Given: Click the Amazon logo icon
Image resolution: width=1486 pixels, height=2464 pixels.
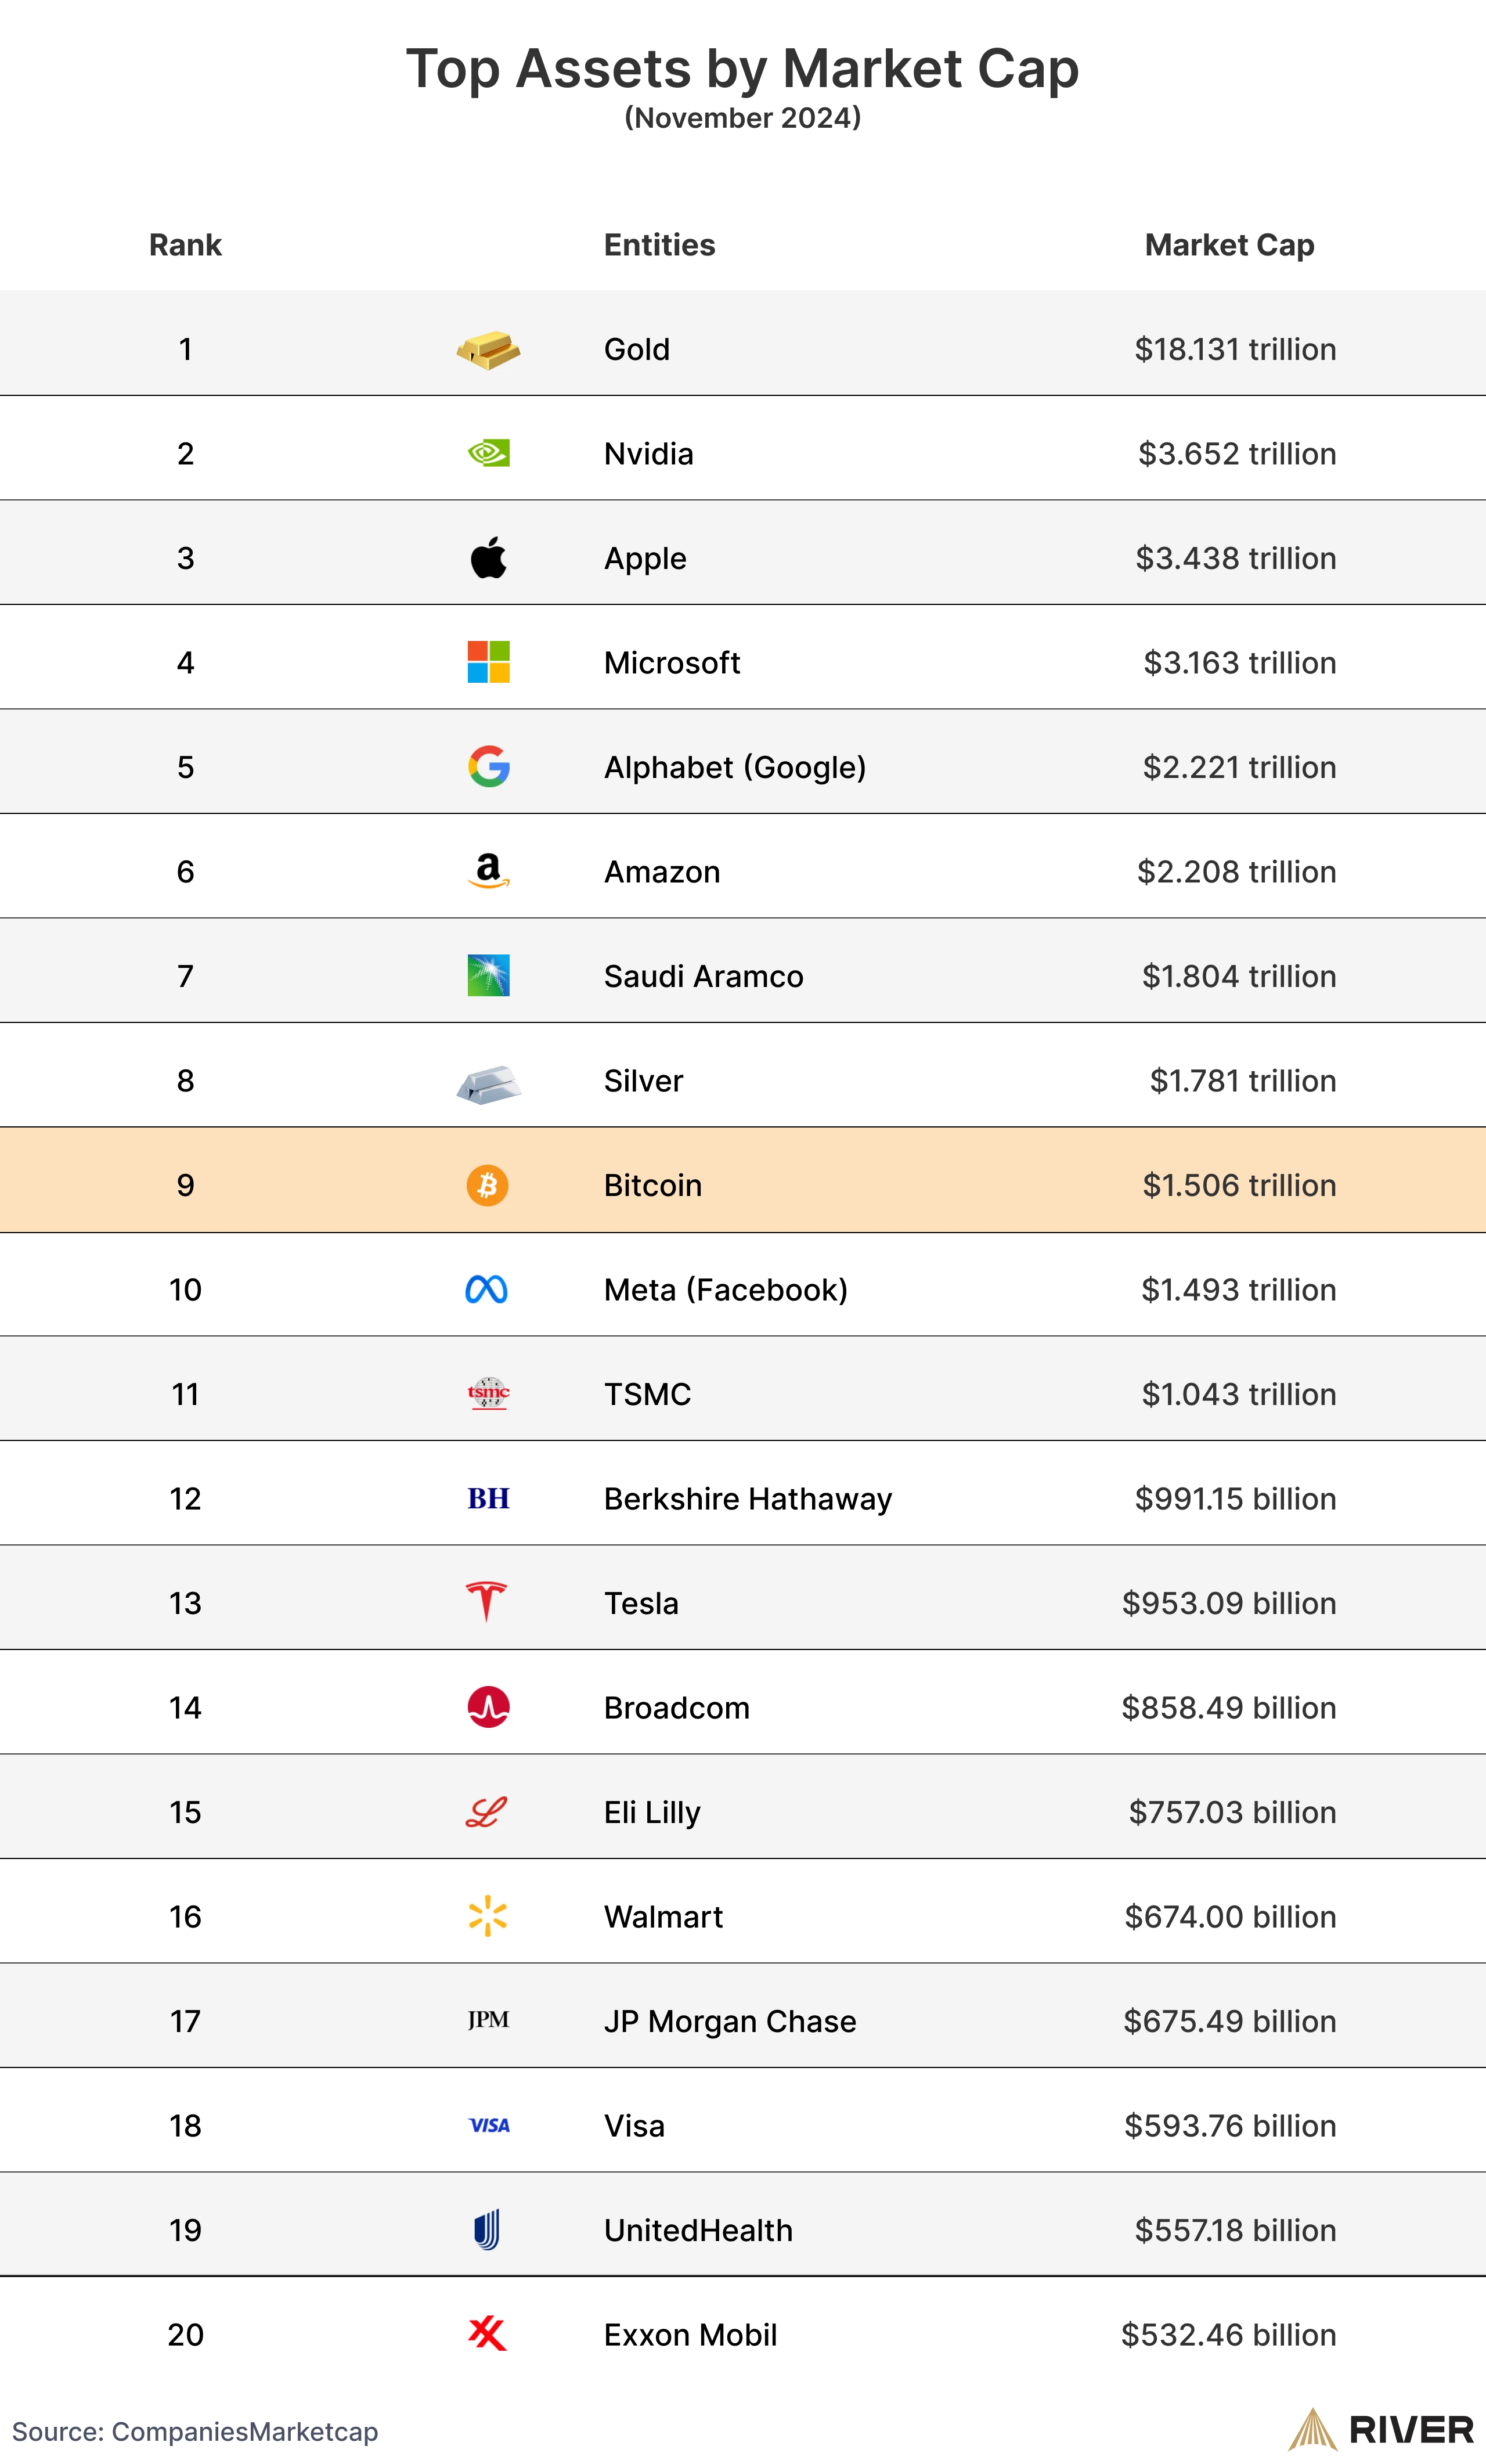Looking at the screenshot, I should (488, 871).
